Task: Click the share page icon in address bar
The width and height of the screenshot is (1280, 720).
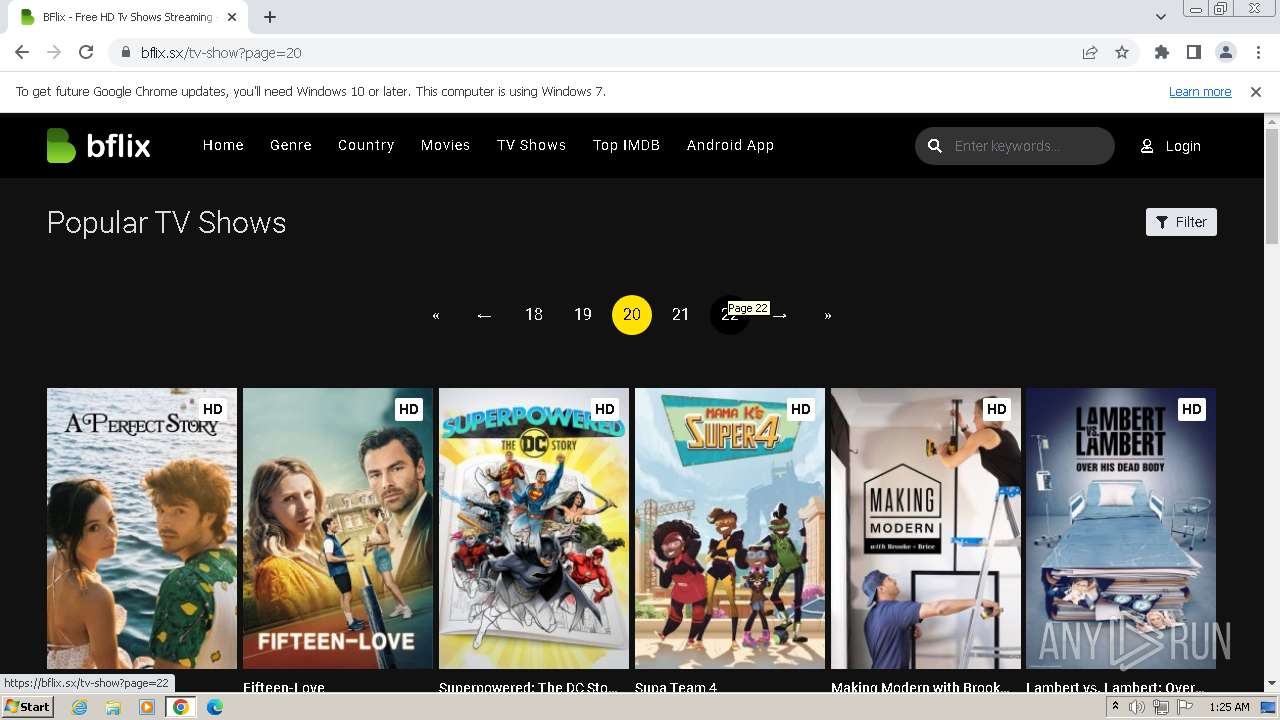Action: tap(1090, 53)
